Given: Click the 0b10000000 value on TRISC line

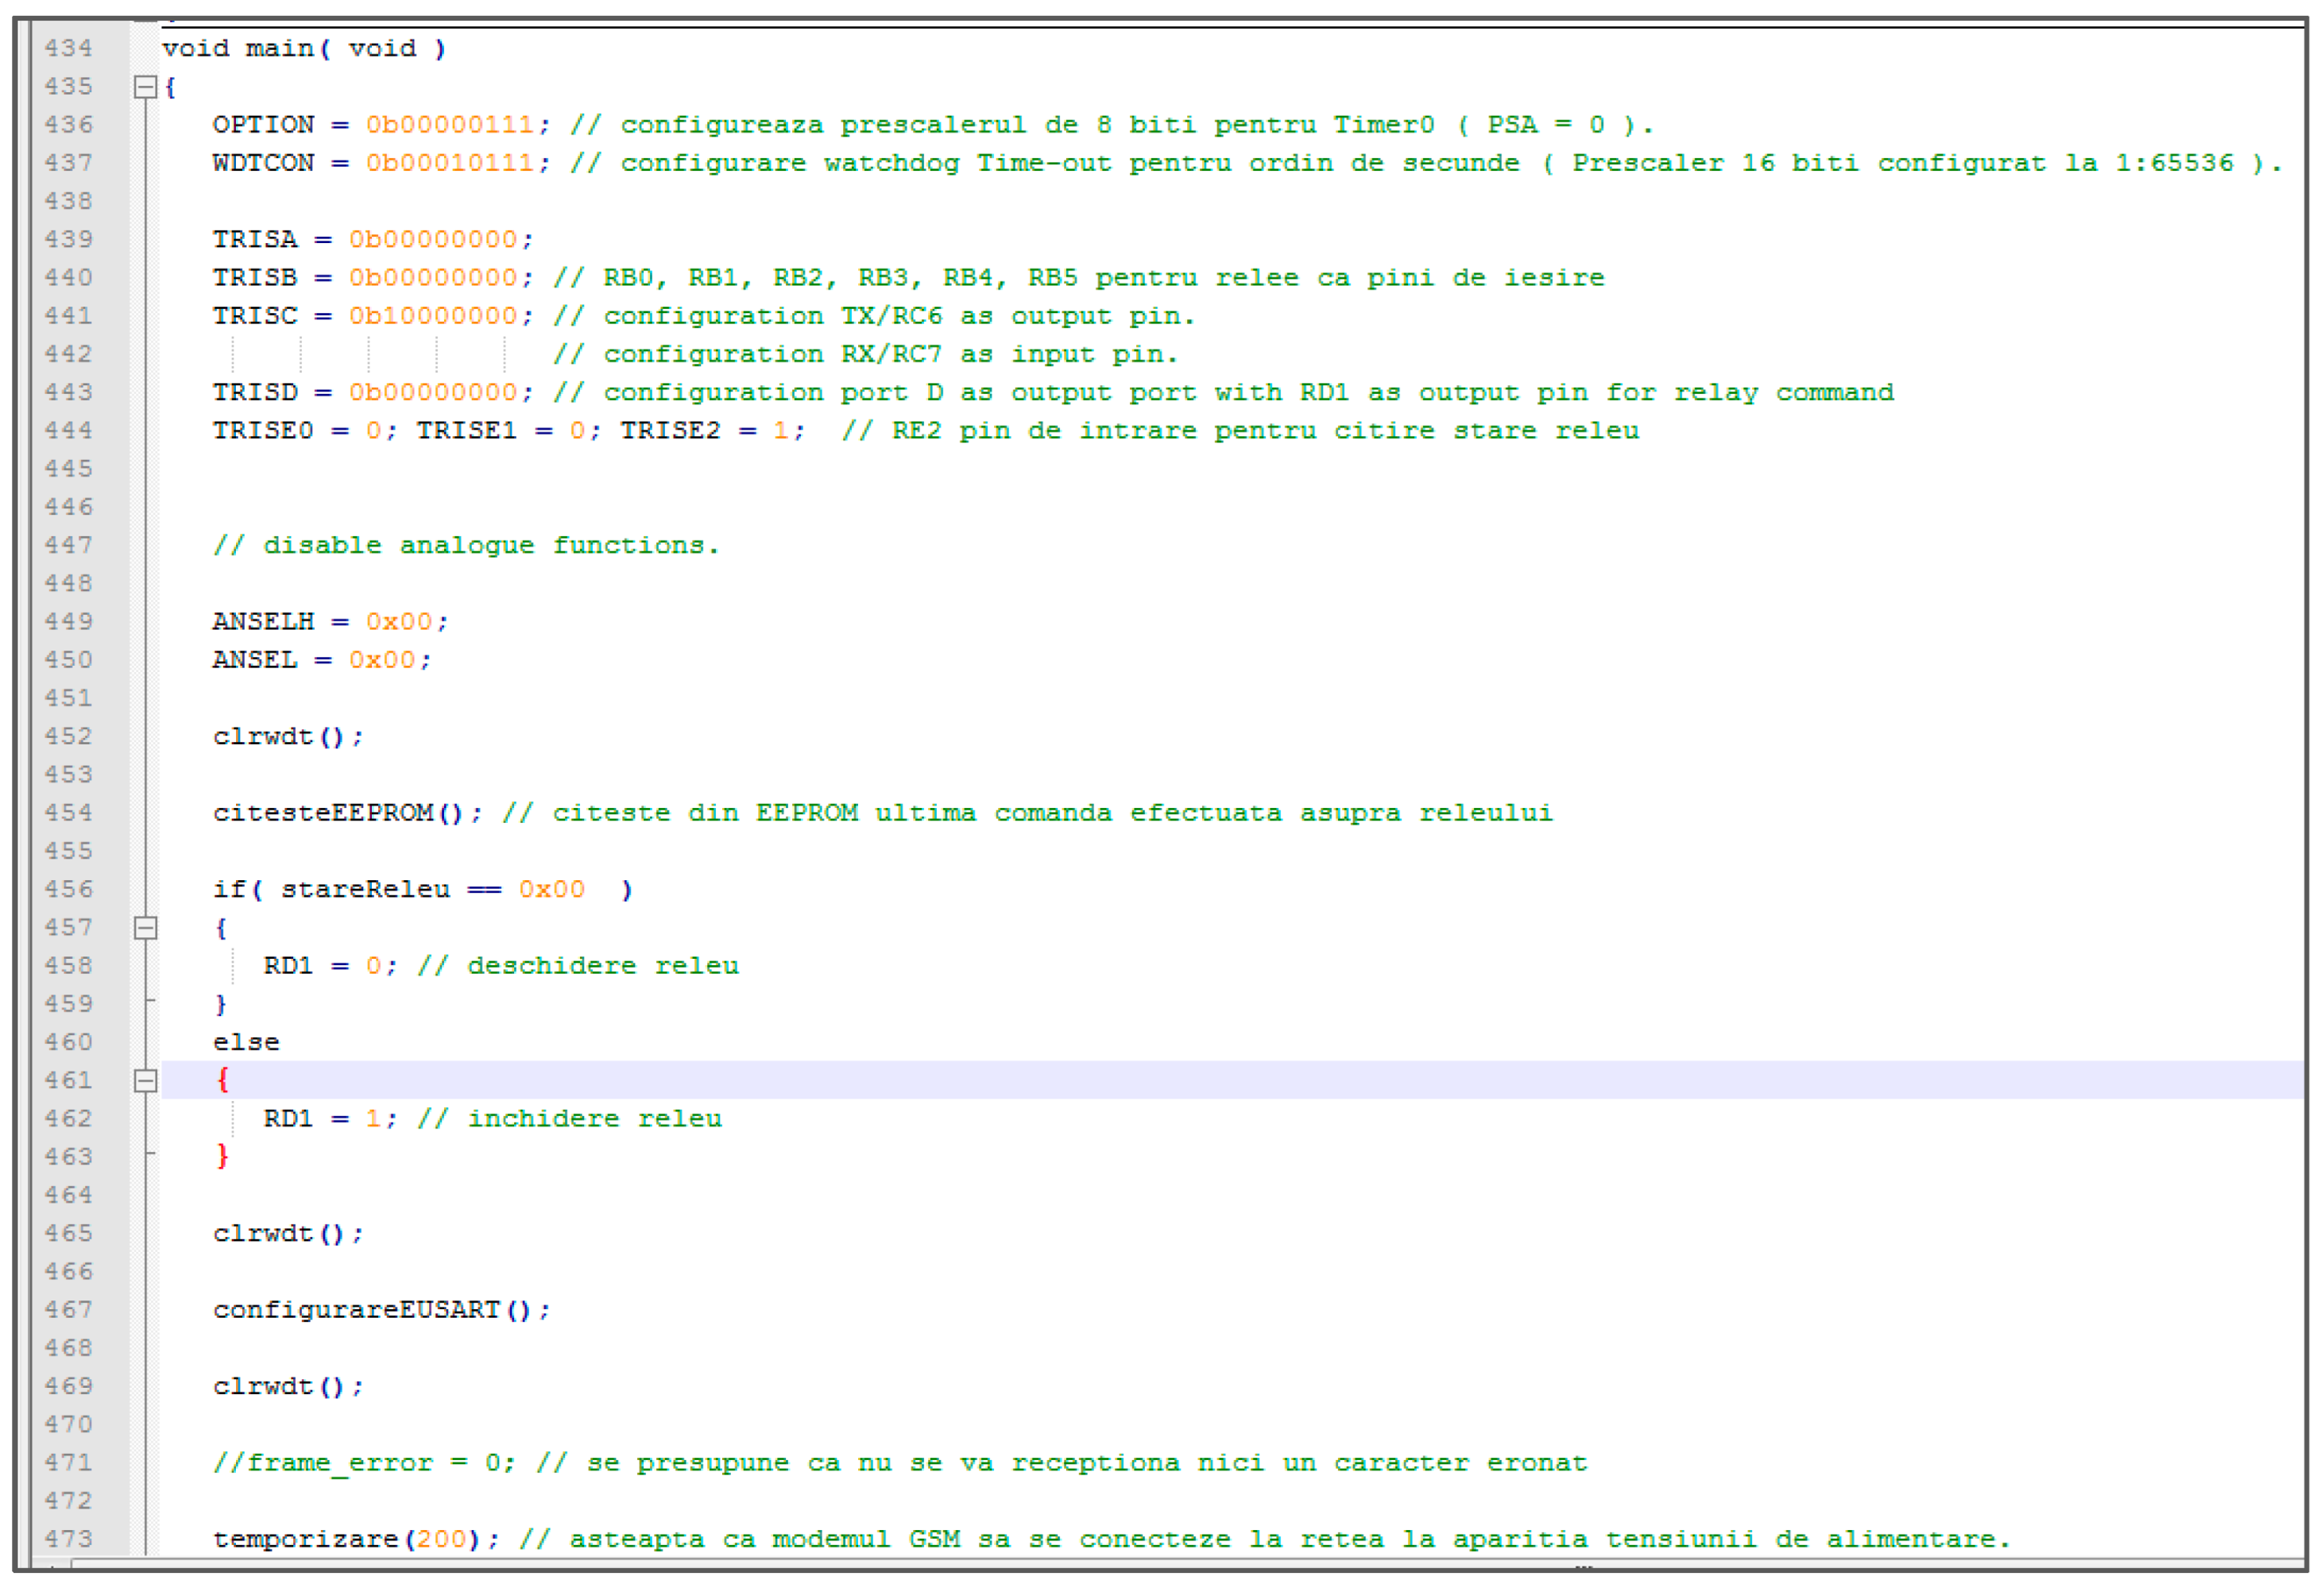Looking at the screenshot, I should [433, 316].
